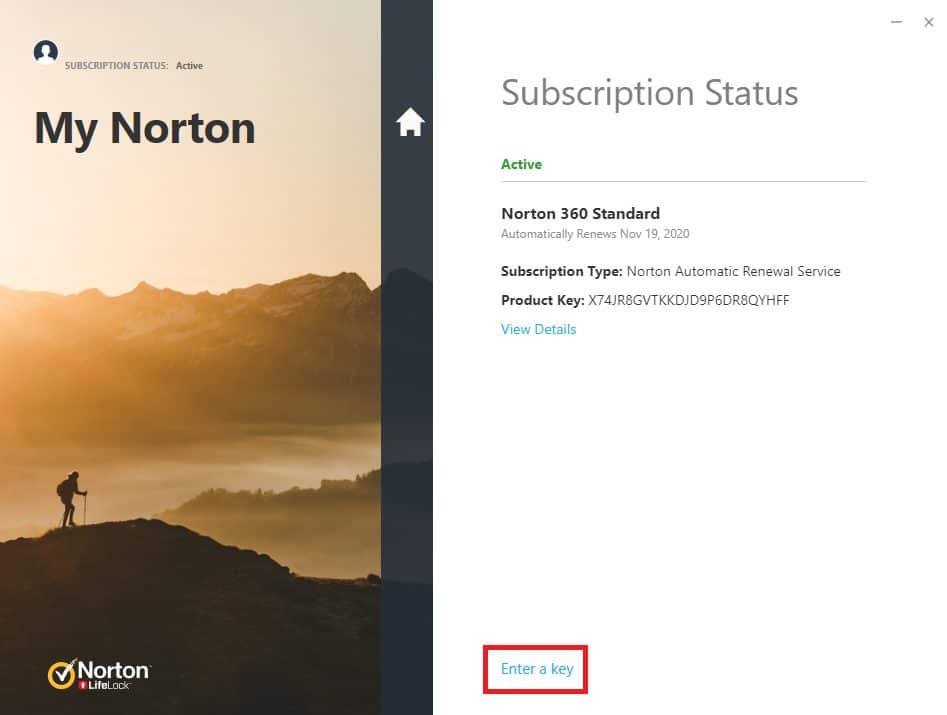Open the View Details link
Image resolution: width=947 pixels, height=715 pixels.
538,329
